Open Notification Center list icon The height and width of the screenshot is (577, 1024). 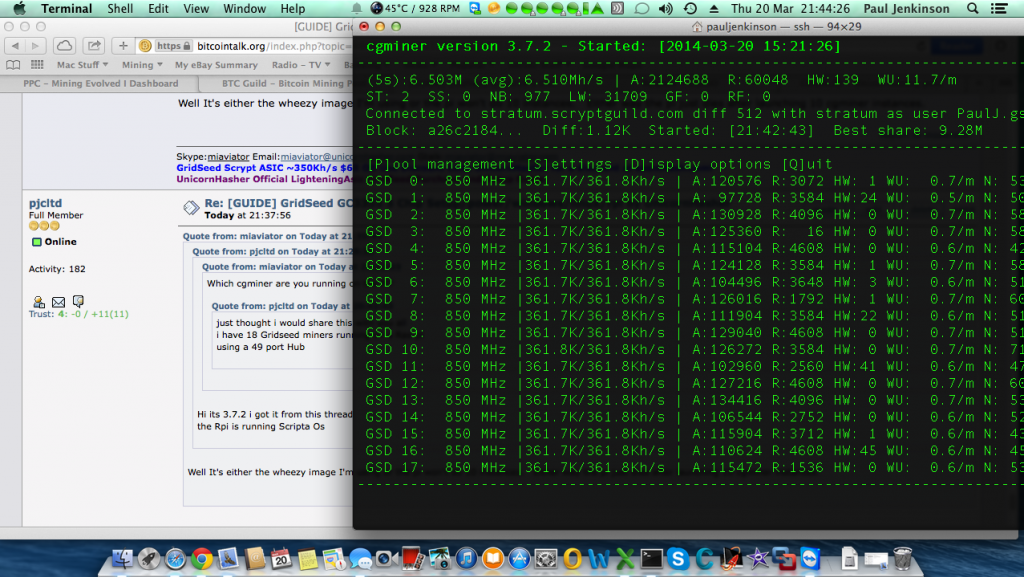(999, 8)
